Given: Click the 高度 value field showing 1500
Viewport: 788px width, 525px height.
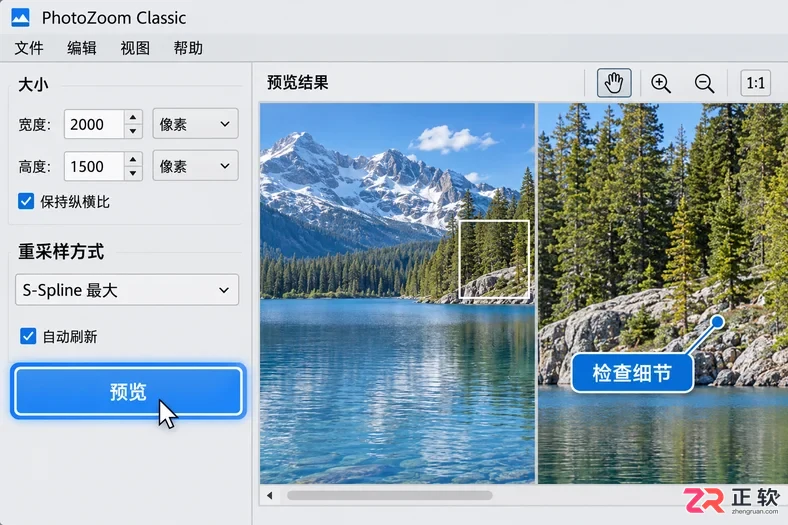Looking at the screenshot, I should tap(94, 166).
